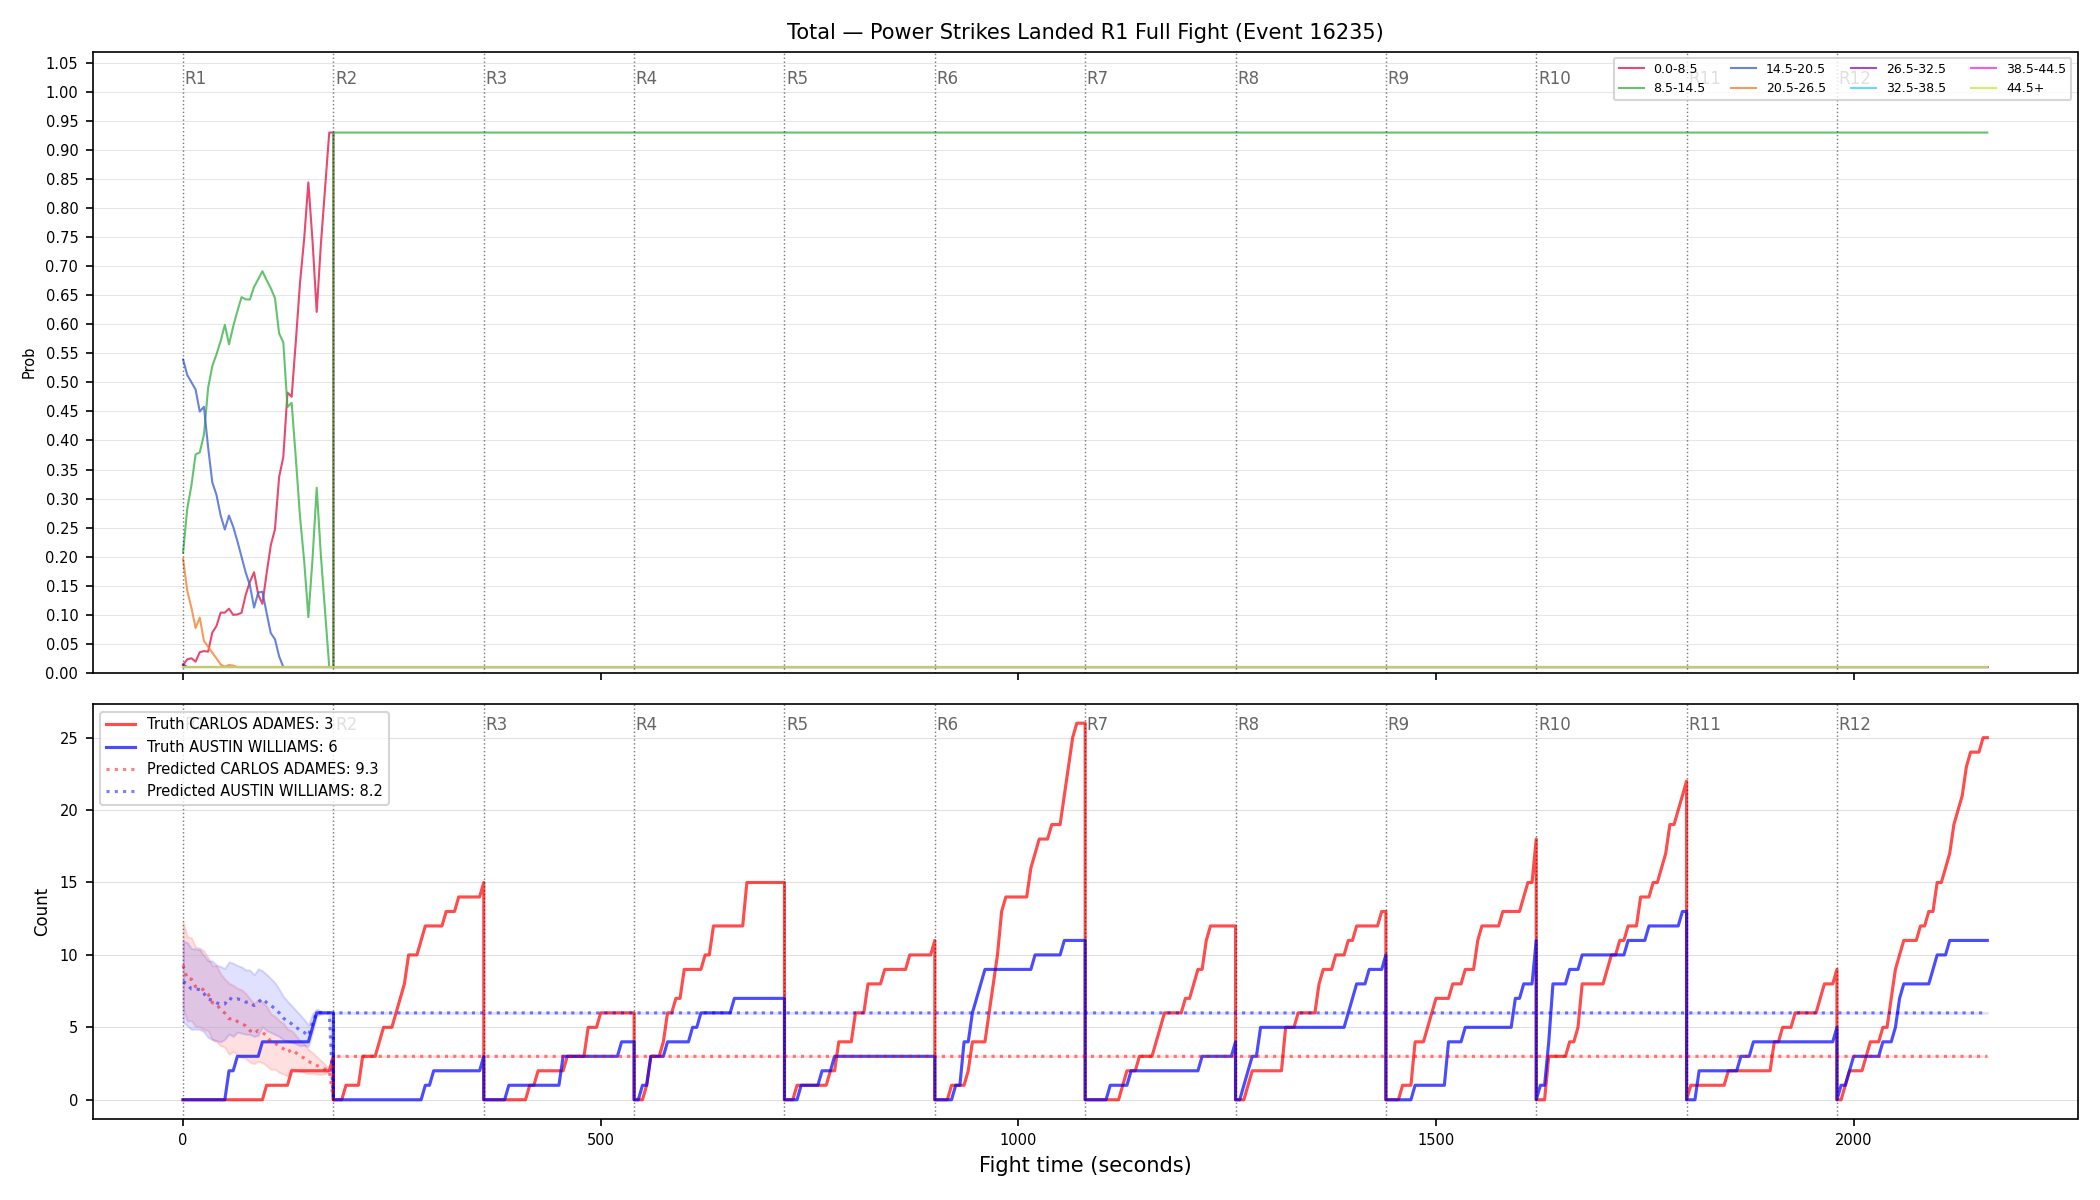This screenshot has width=2100, height=1200.
Task: Click the R8 round label in bottom chart
Action: (x=1248, y=724)
